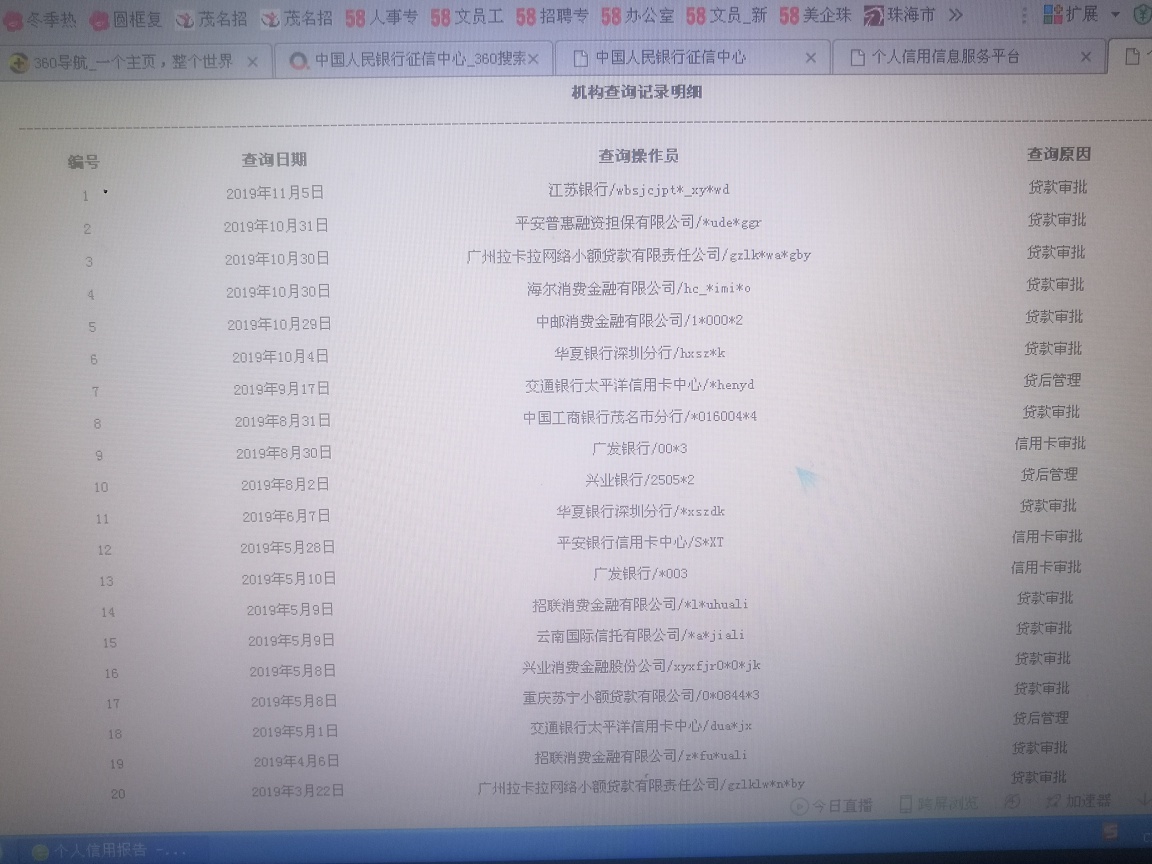Close the 360导航_一个主页，整个世界 tab
Viewport: 1152px width, 864px height.
click(253, 62)
